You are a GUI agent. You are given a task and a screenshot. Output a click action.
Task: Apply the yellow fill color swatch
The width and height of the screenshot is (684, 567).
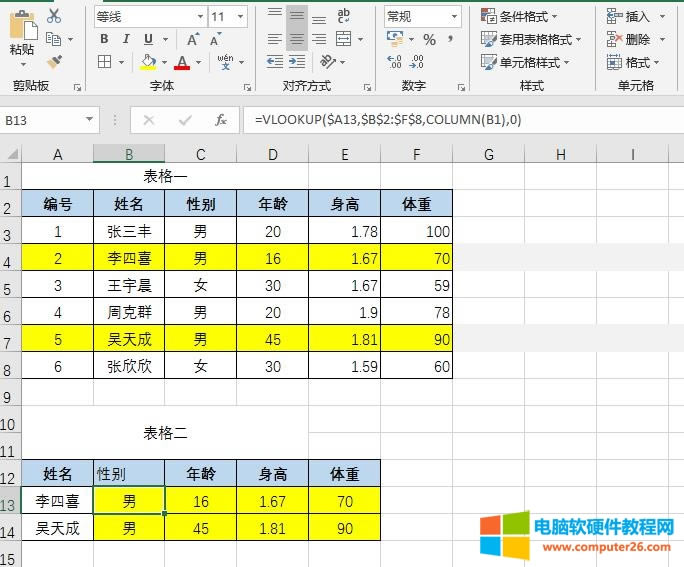(x=148, y=62)
